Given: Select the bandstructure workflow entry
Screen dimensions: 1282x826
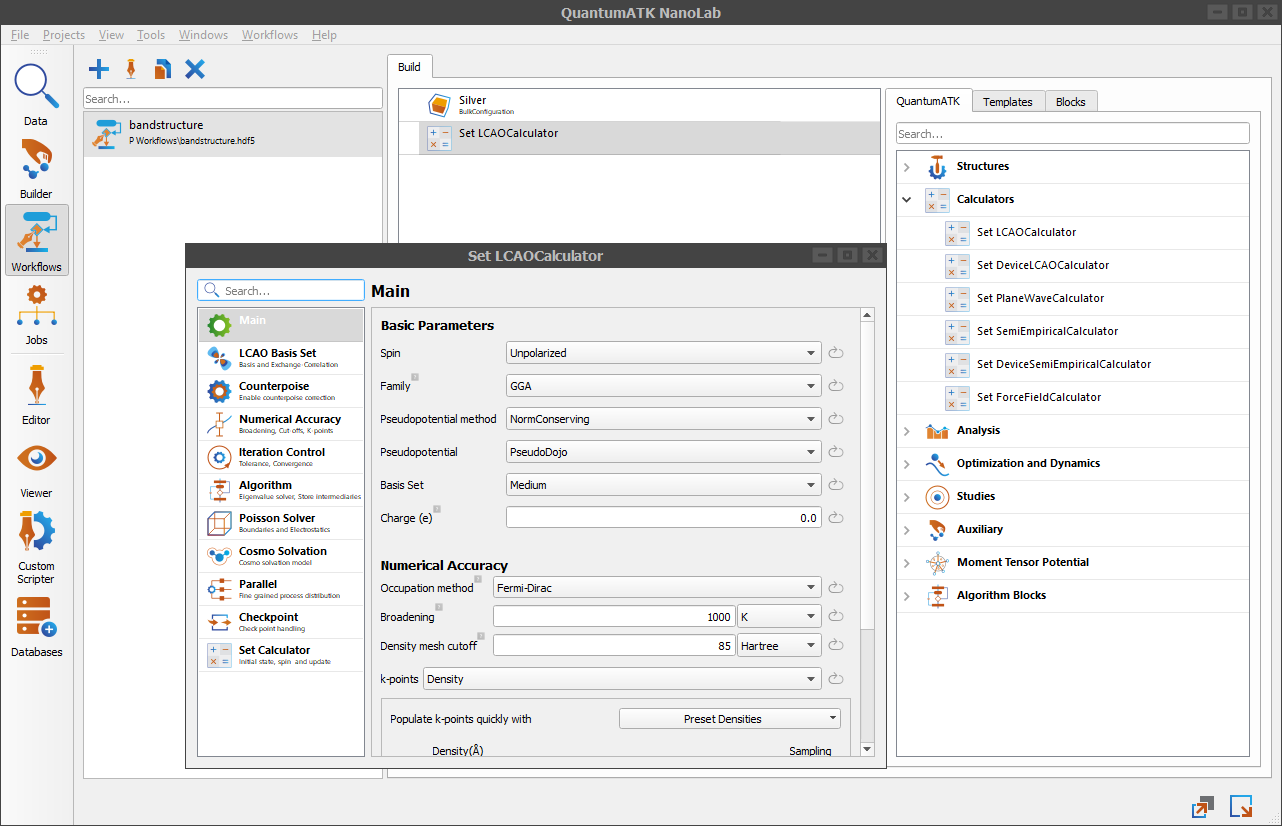Looking at the screenshot, I should 233,133.
